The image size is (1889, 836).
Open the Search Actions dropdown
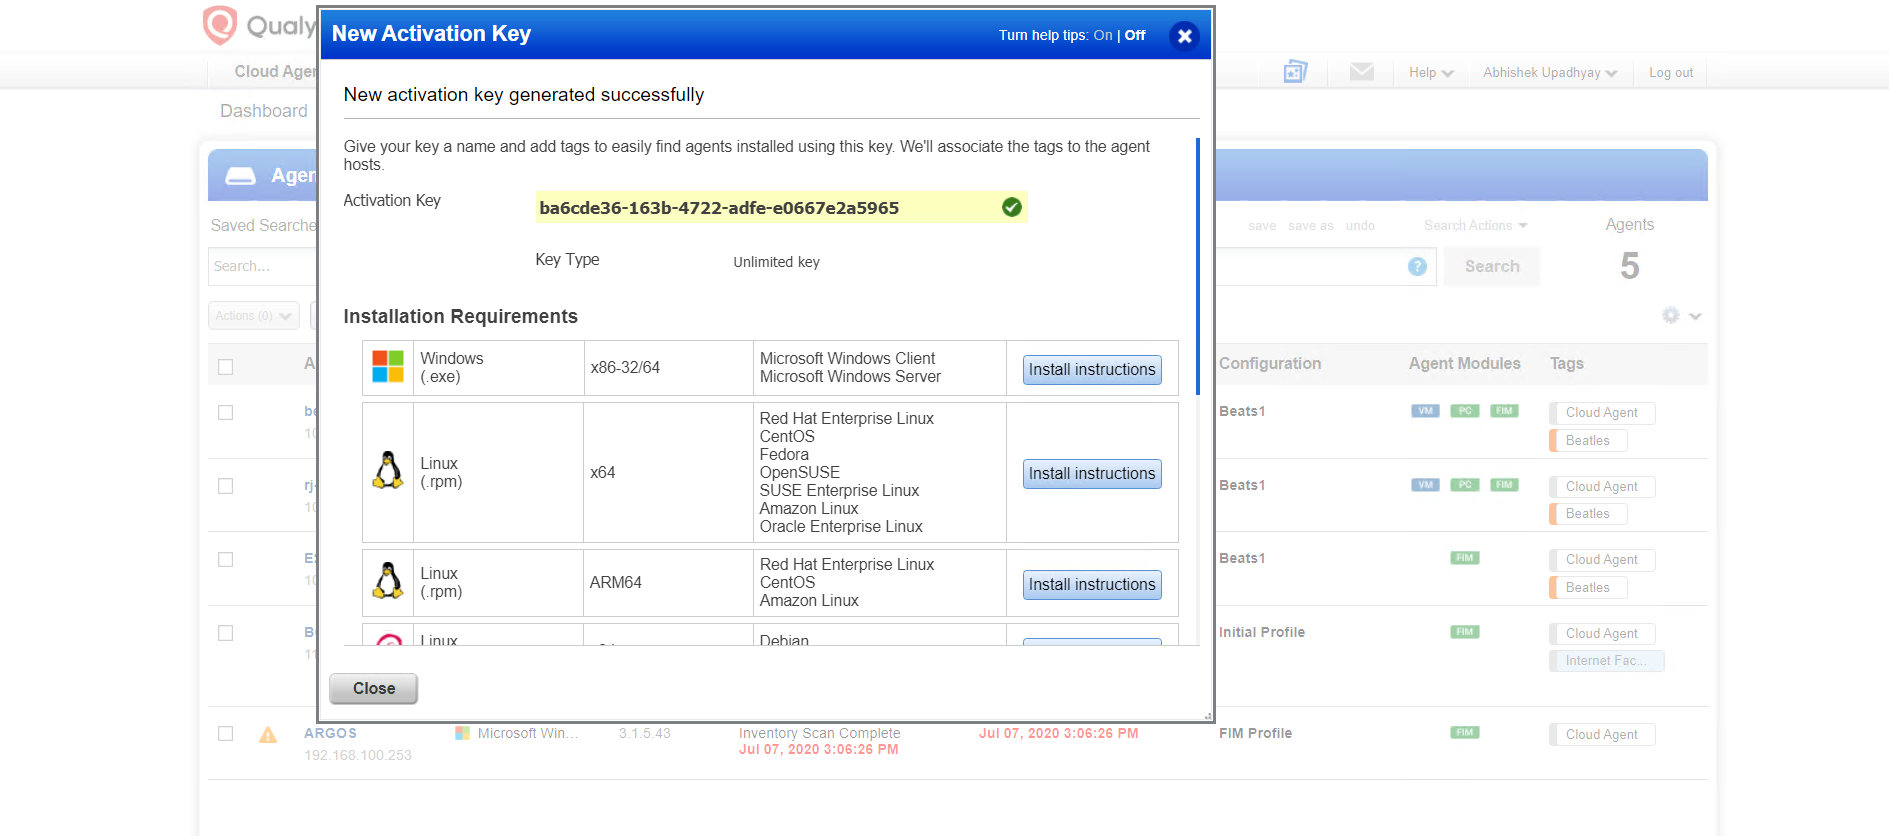1475,226
